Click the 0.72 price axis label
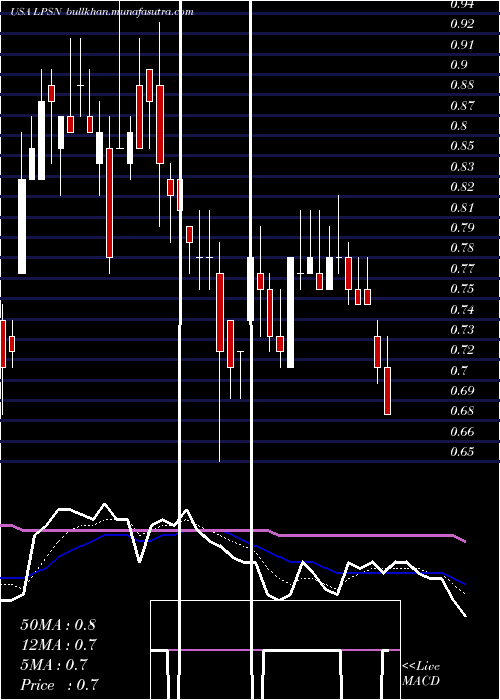This screenshot has width=500, height=700. tap(462, 350)
